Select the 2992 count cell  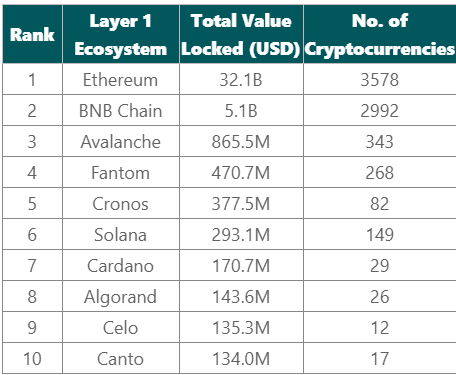[380, 110]
